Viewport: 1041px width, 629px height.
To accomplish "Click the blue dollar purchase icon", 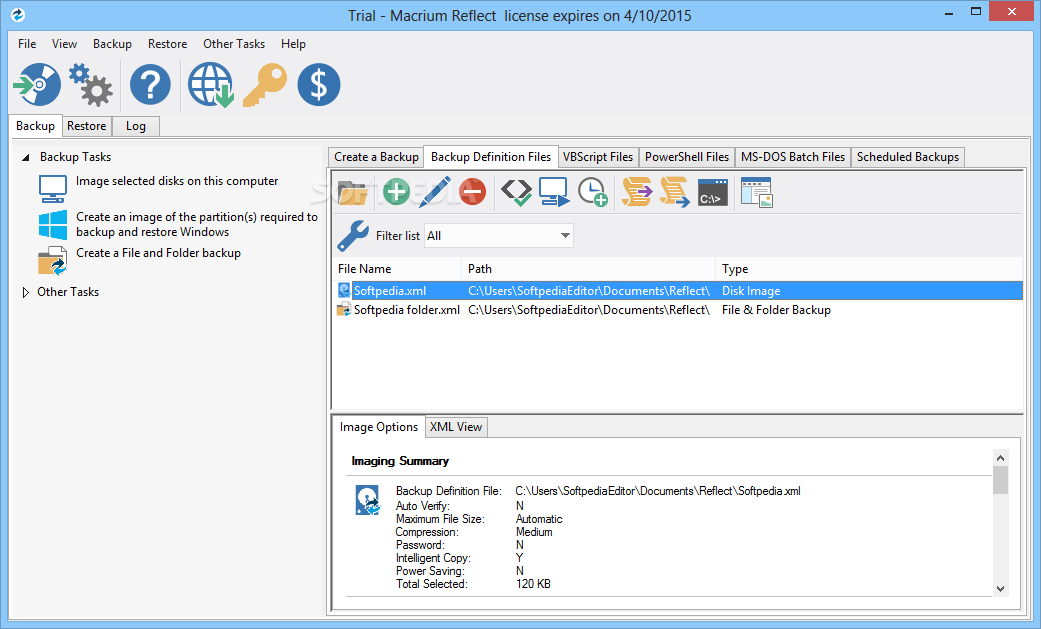I will pos(319,84).
